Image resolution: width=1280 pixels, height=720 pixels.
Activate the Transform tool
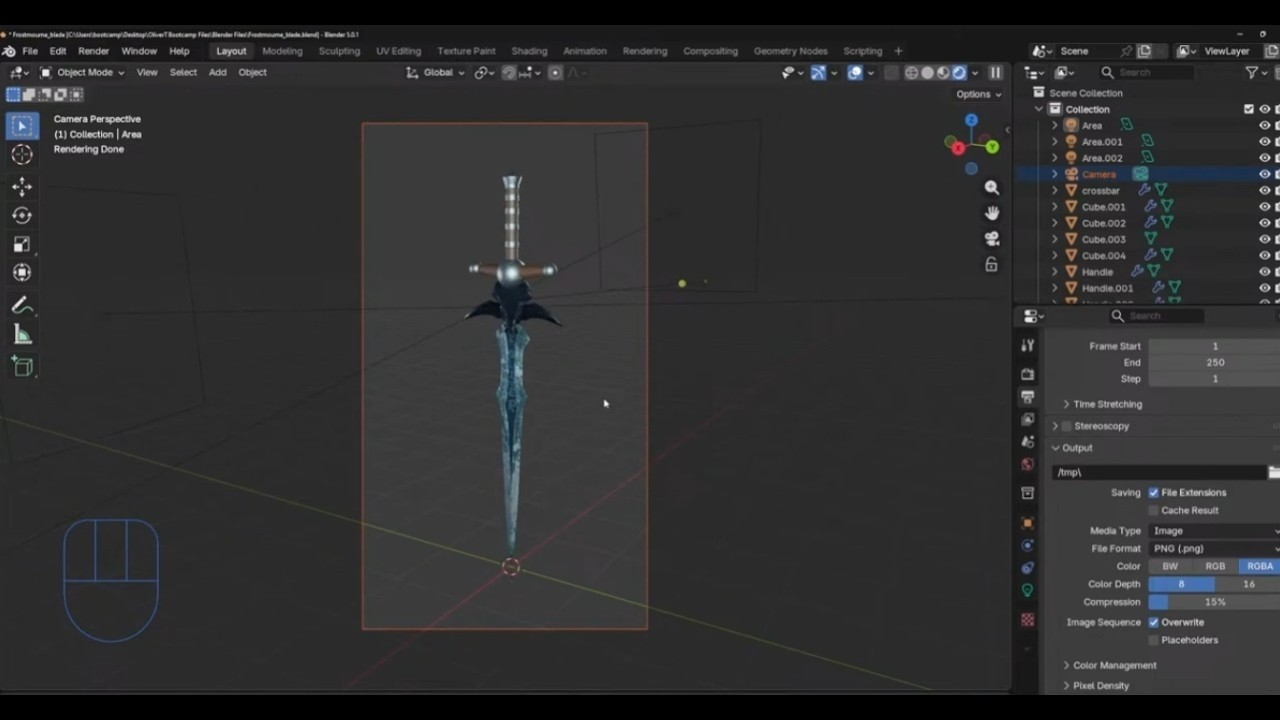tap(22, 272)
